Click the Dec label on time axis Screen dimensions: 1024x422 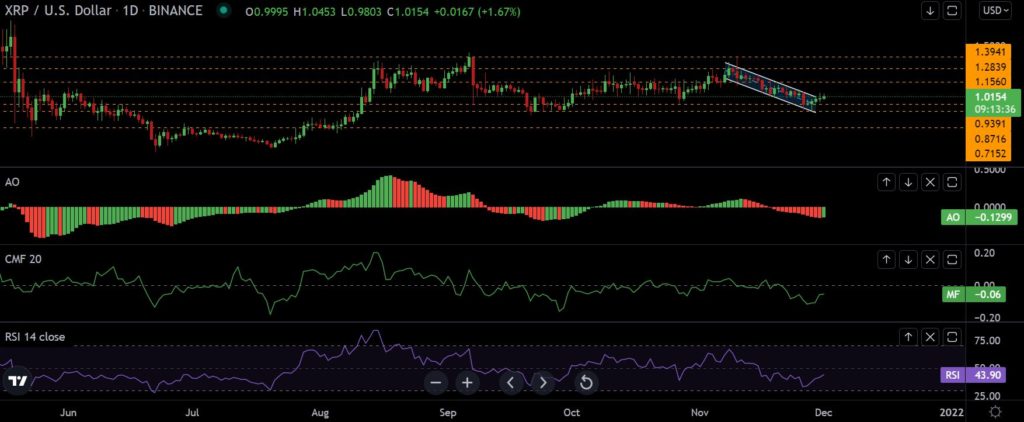pos(823,412)
